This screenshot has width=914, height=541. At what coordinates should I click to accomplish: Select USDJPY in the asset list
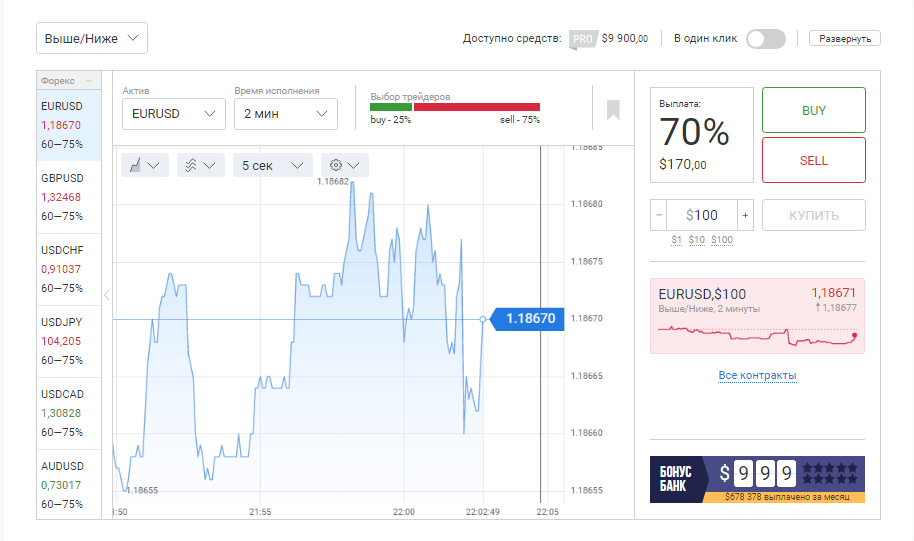click(x=68, y=341)
